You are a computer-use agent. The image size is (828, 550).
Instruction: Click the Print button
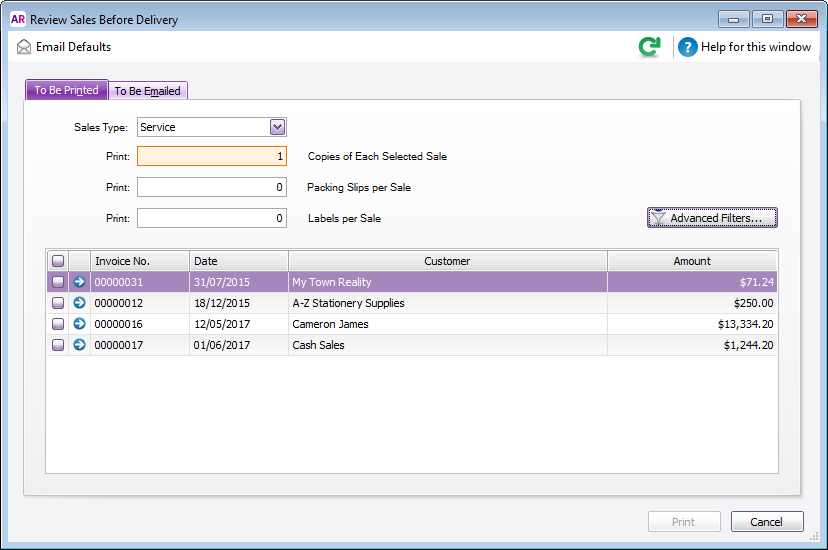(x=684, y=522)
